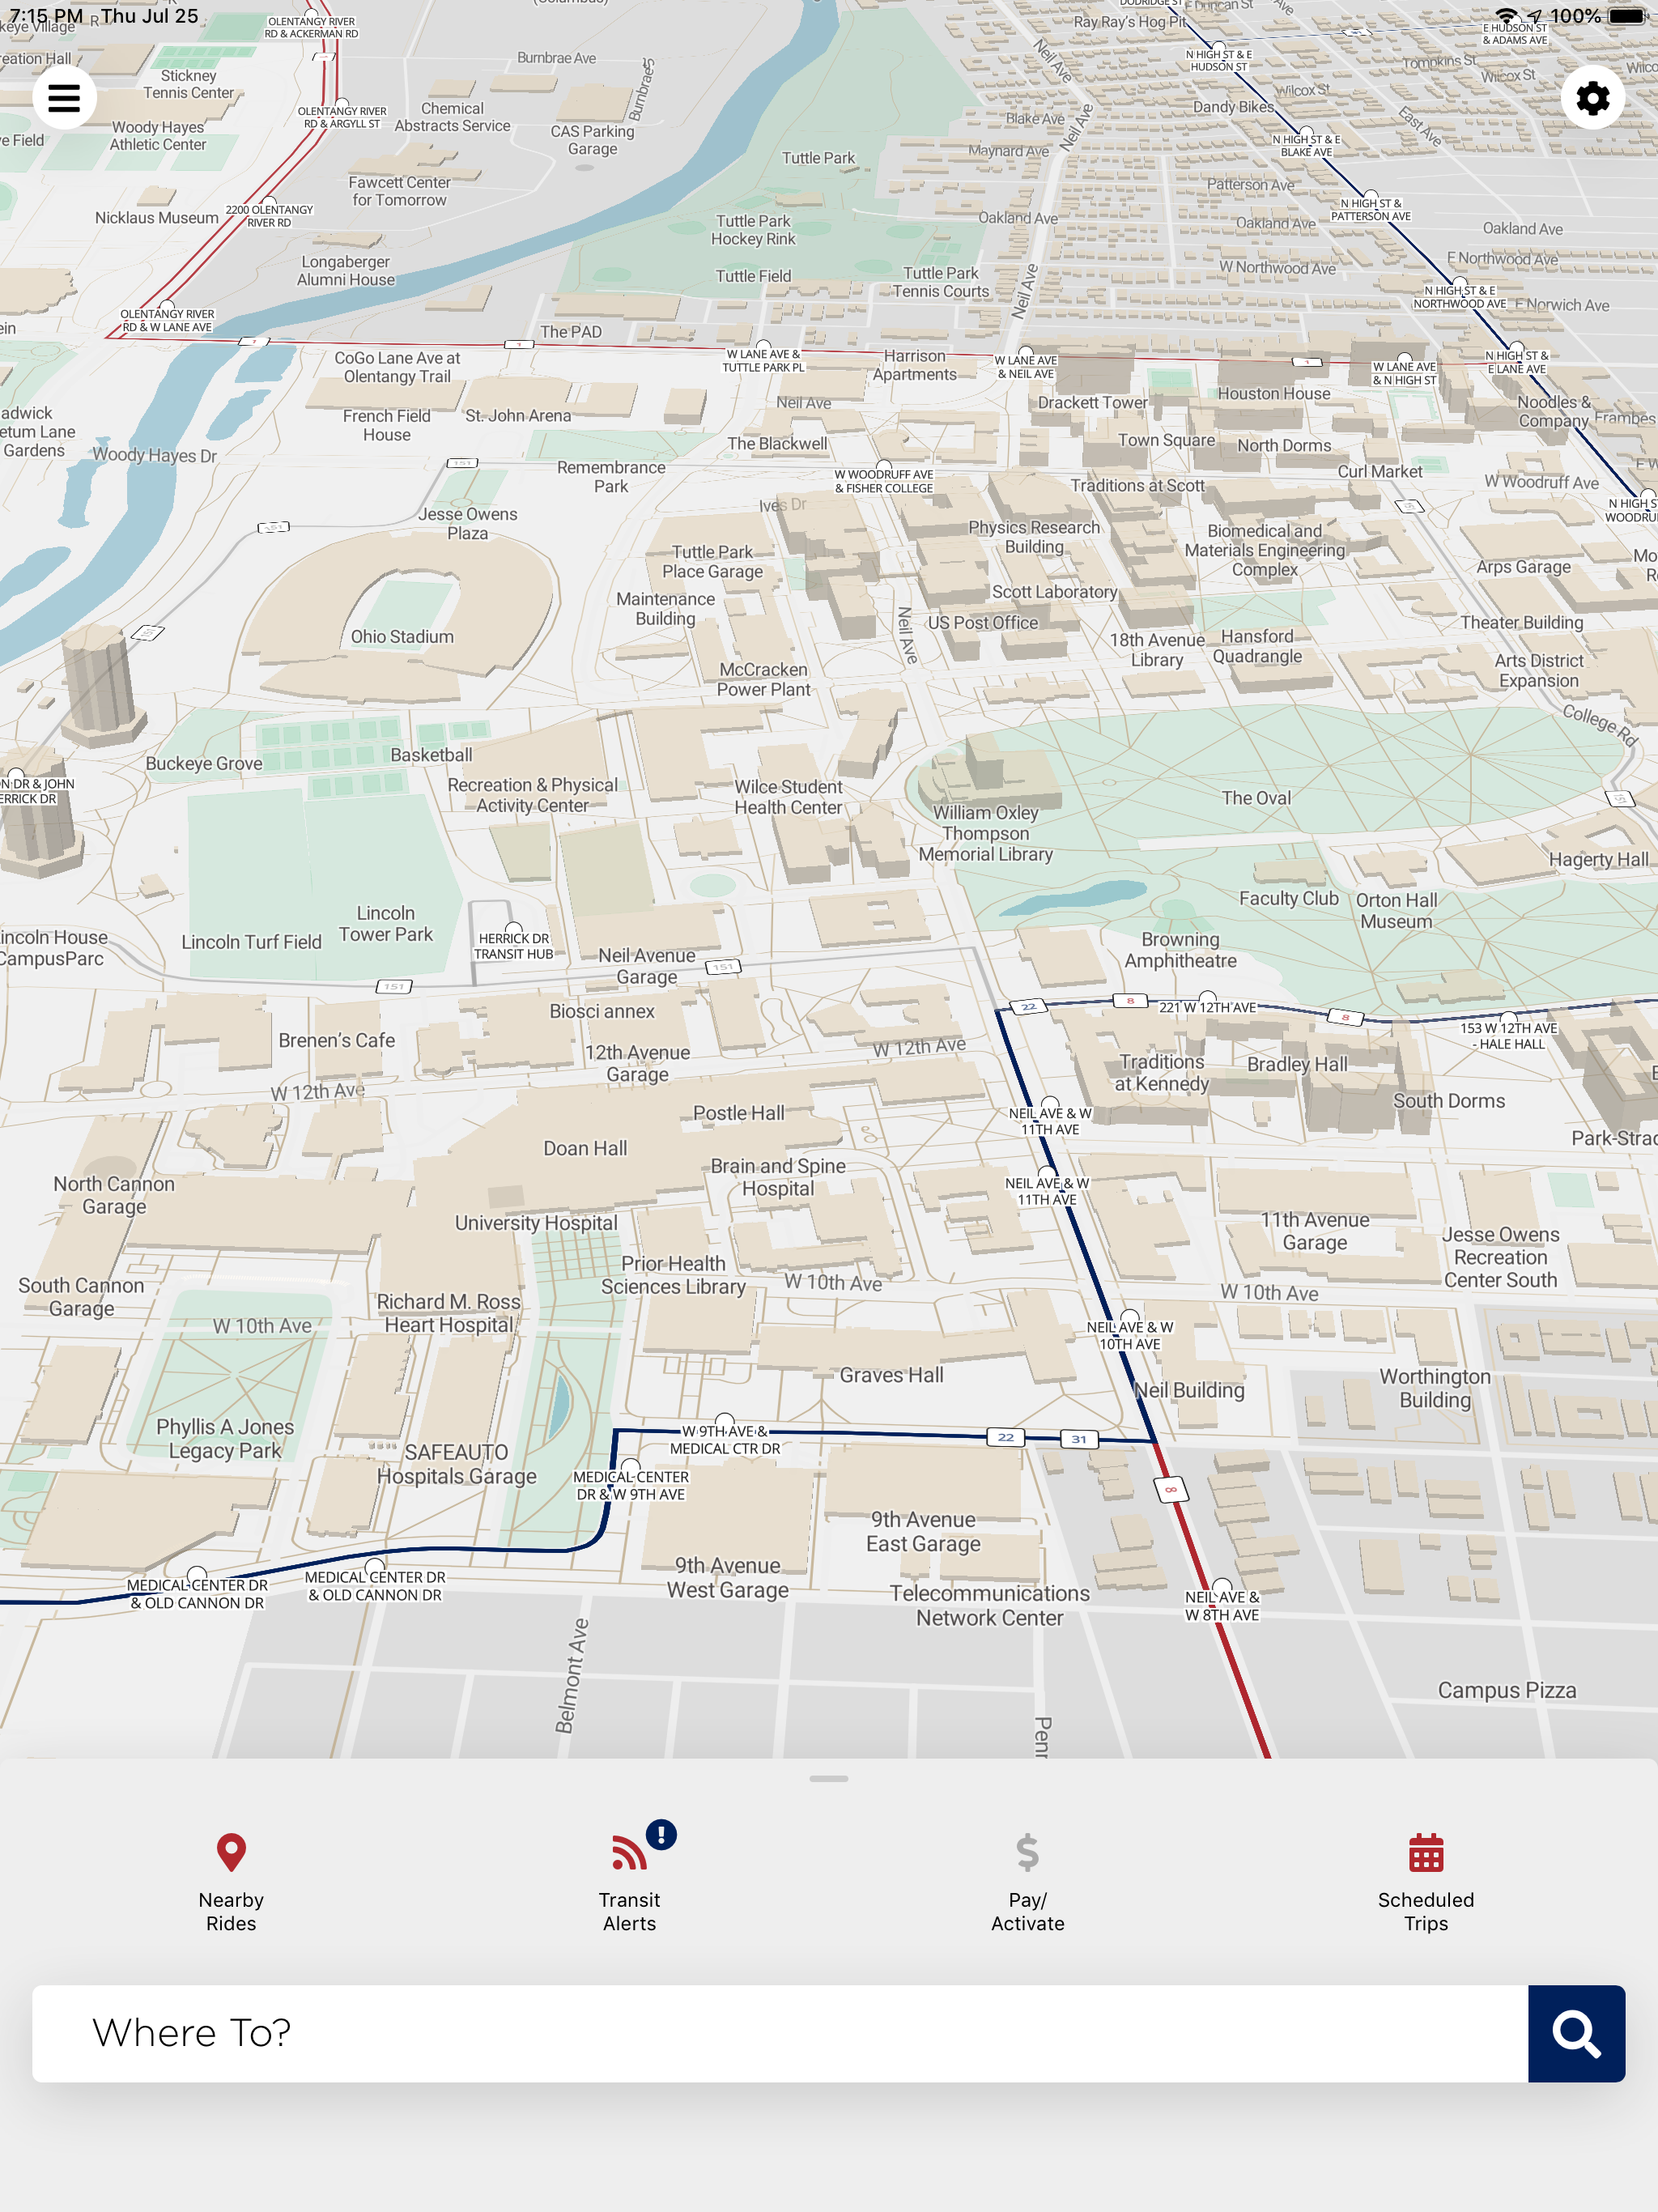Select Neil Ave & W 10th Ave stop
Image resolution: width=1658 pixels, height=2212 pixels.
(1130, 1317)
